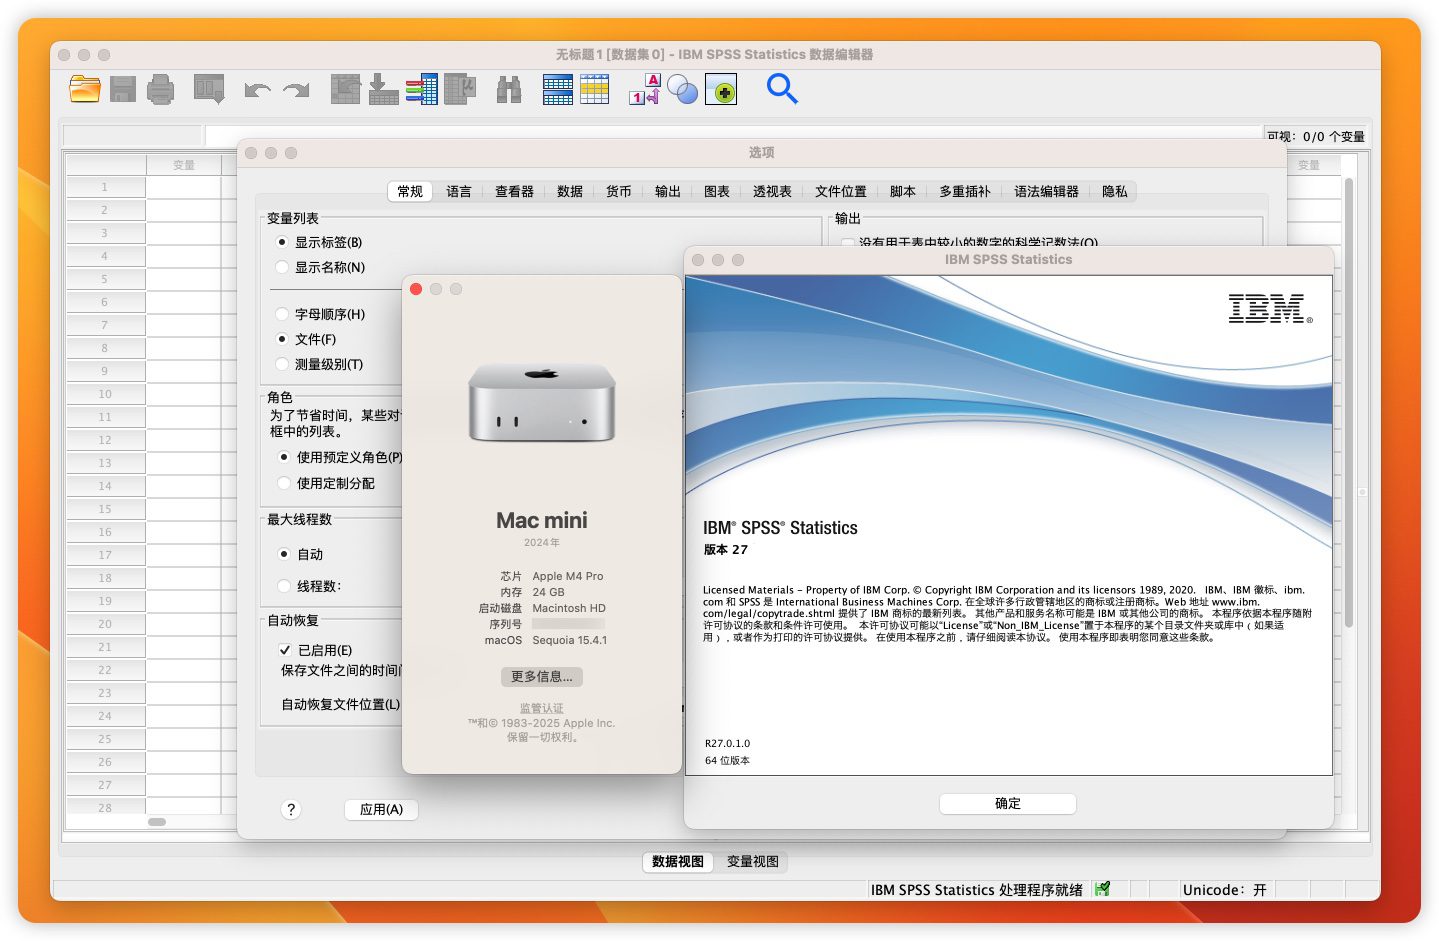Click the 监管认证 link

tap(542, 708)
